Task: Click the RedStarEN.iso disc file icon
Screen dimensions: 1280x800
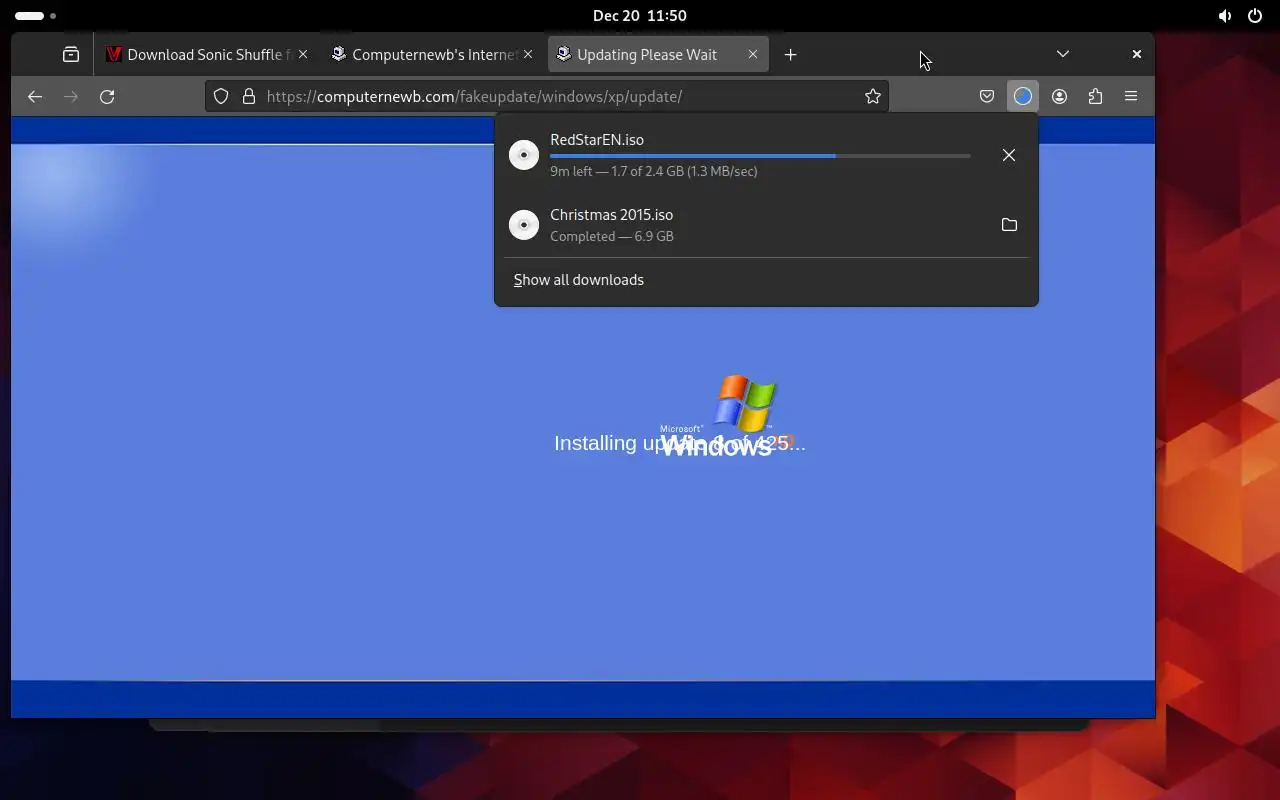Action: pos(524,155)
